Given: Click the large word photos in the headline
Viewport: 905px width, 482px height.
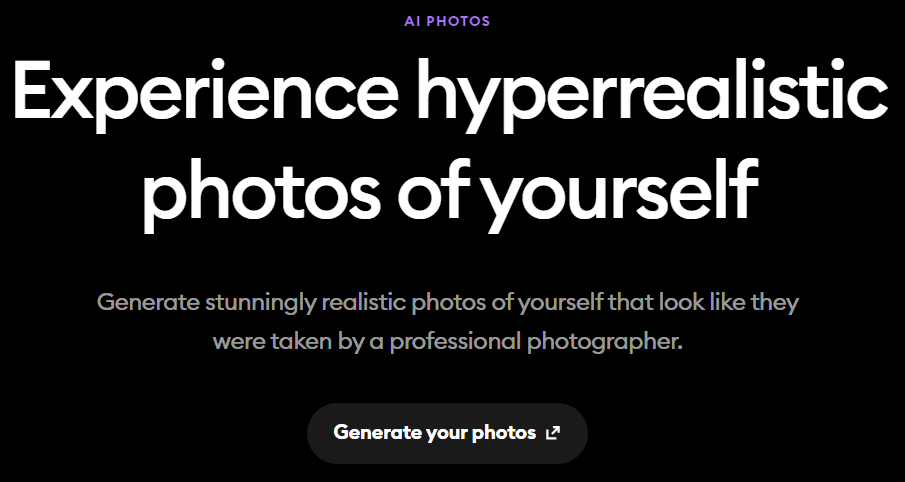Looking at the screenshot, I should [261, 193].
